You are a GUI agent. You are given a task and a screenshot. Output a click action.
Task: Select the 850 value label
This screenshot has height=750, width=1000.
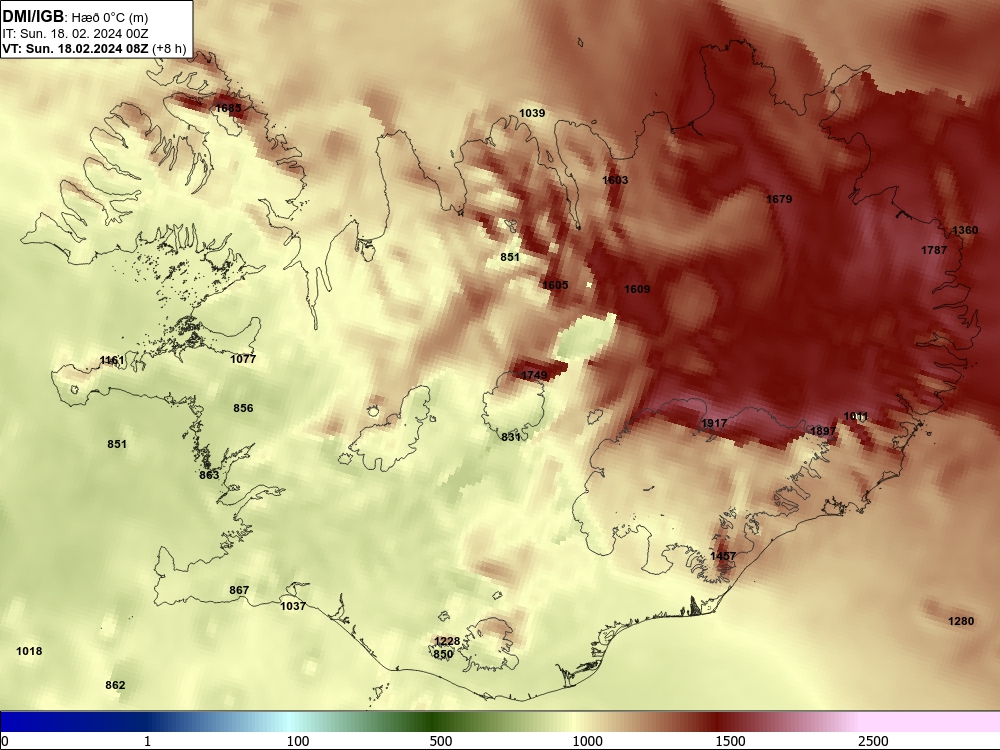tap(443, 654)
